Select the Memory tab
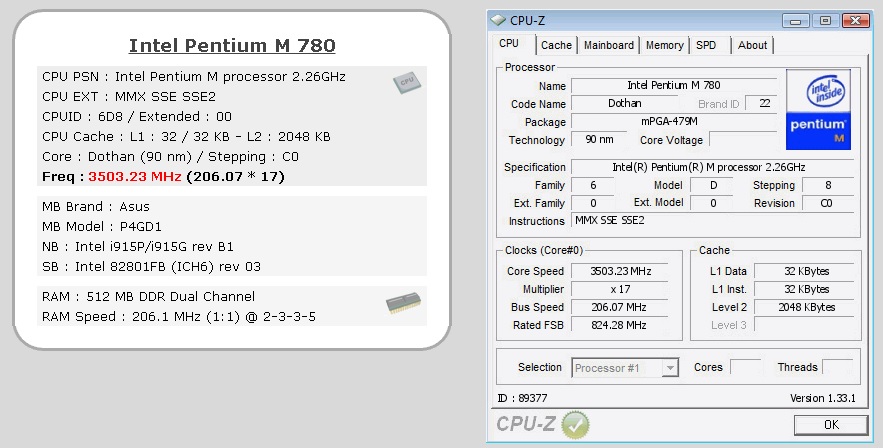The image size is (883, 448). coord(664,45)
